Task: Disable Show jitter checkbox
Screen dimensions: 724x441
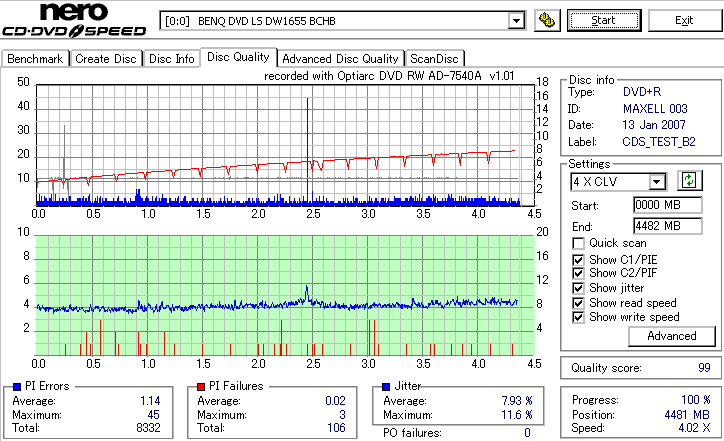Action: (578, 288)
